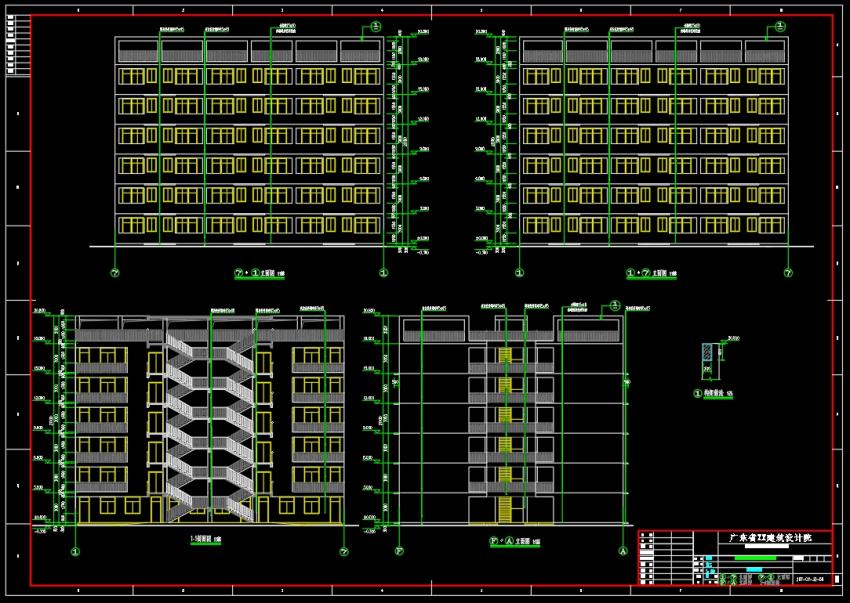This screenshot has height=603, width=850.
Task: Click axis bubble A under the side elevation
Action: click(x=623, y=551)
